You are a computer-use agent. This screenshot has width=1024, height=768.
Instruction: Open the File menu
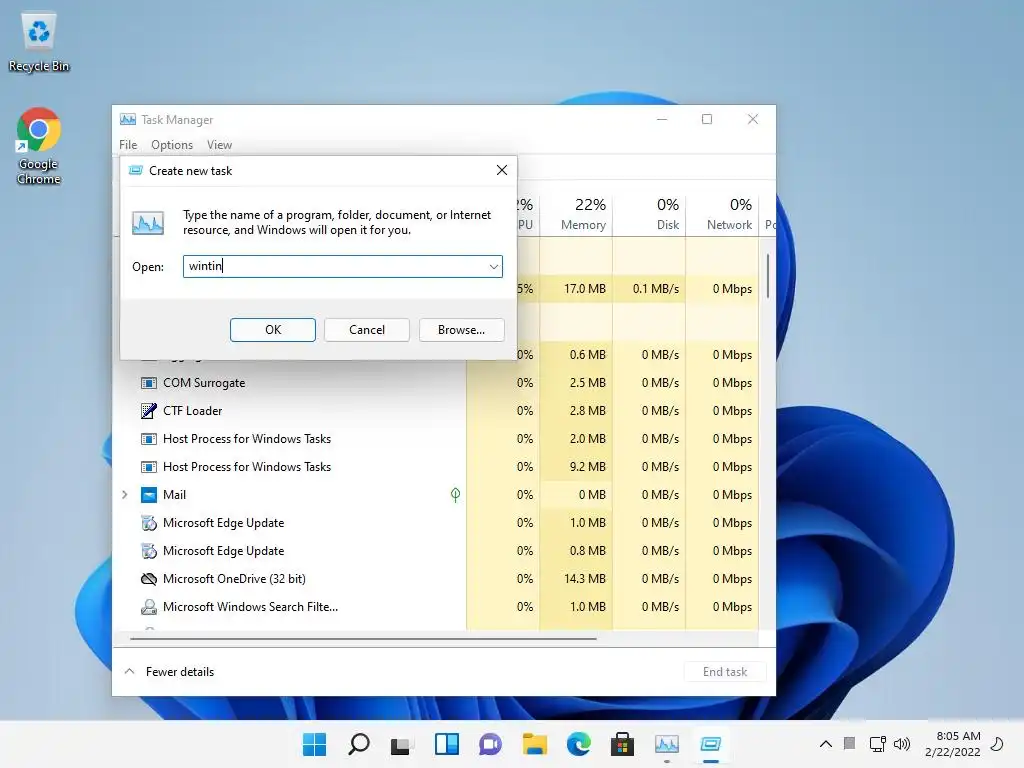point(128,145)
